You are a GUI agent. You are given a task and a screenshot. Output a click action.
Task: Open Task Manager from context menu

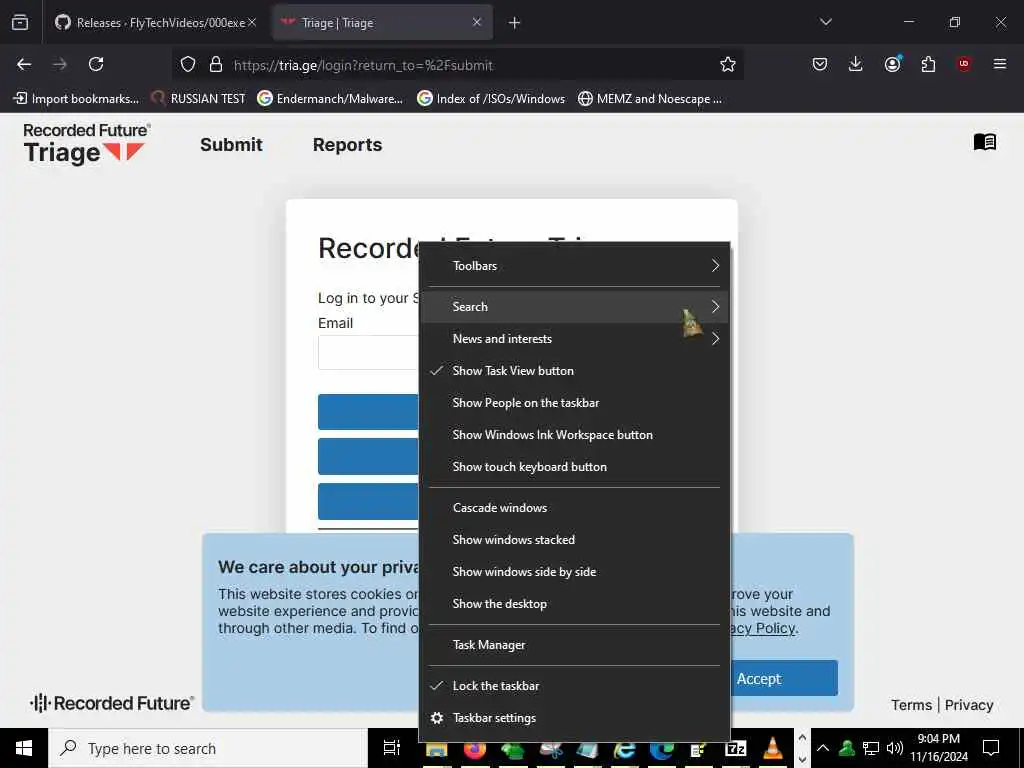[x=574, y=645]
